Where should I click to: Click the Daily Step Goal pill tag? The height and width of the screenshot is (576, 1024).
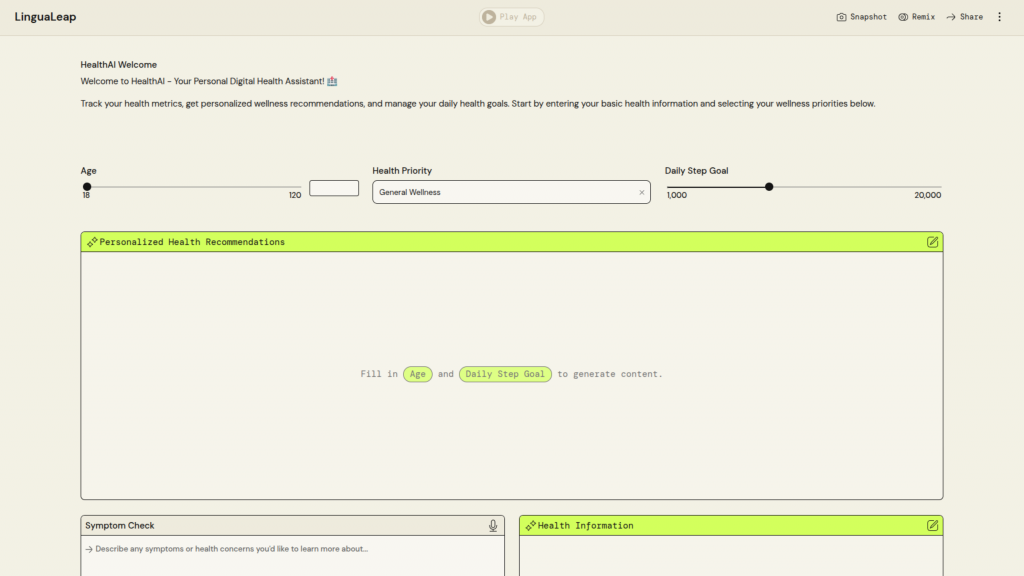[505, 374]
